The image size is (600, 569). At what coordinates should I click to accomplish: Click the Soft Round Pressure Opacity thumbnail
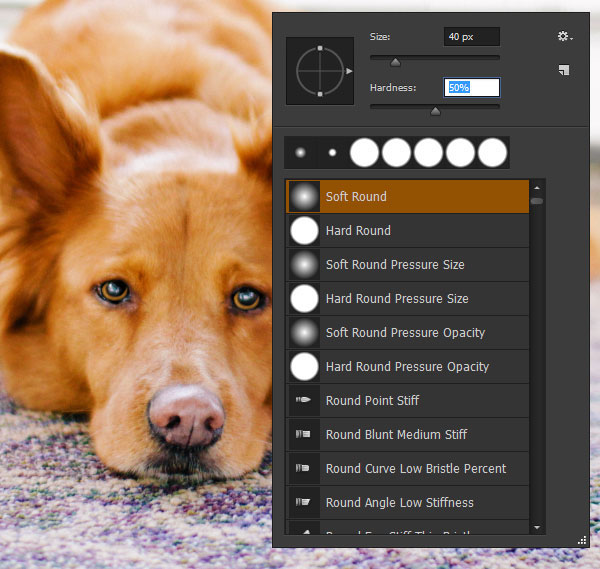coord(304,333)
